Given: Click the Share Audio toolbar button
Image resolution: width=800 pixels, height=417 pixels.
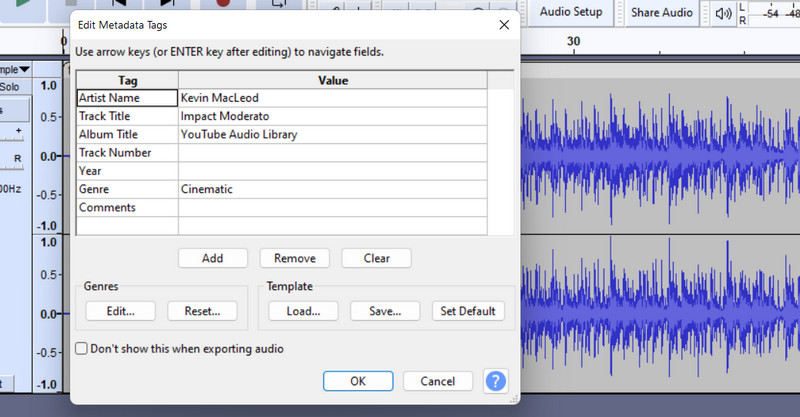Looking at the screenshot, I should [x=661, y=12].
